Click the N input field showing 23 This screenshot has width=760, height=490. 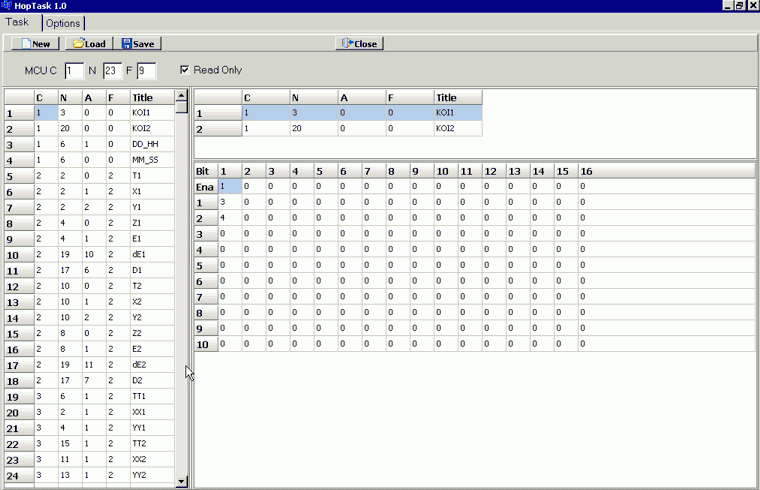pos(111,71)
